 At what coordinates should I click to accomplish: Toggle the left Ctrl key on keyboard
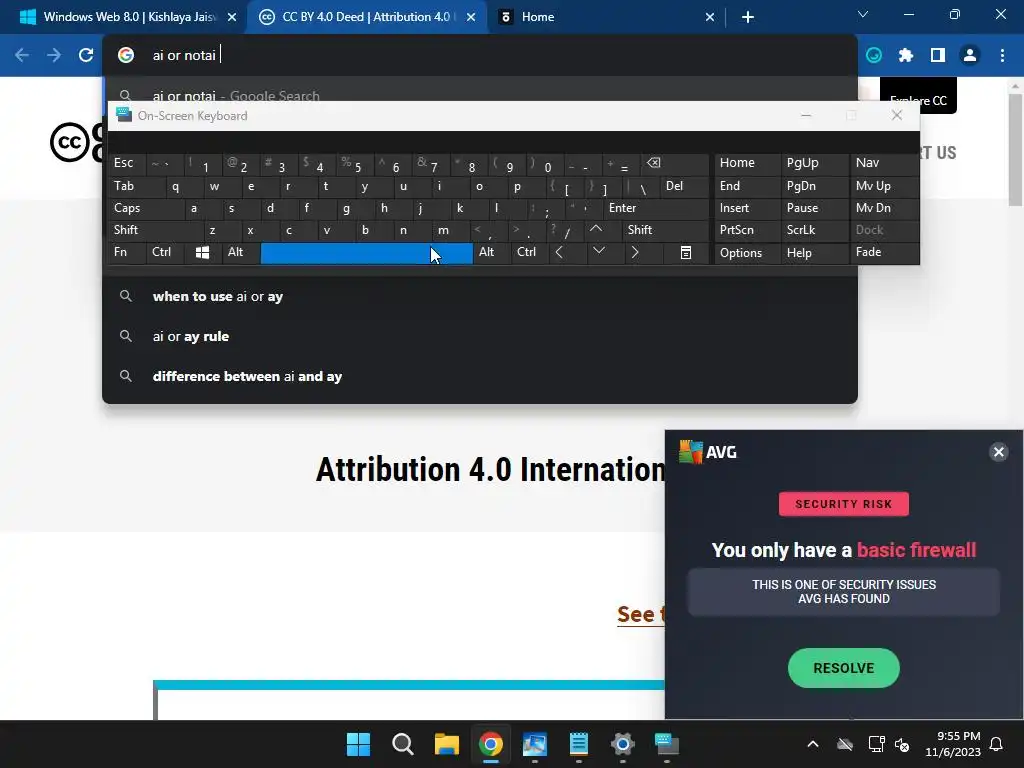coord(165,253)
